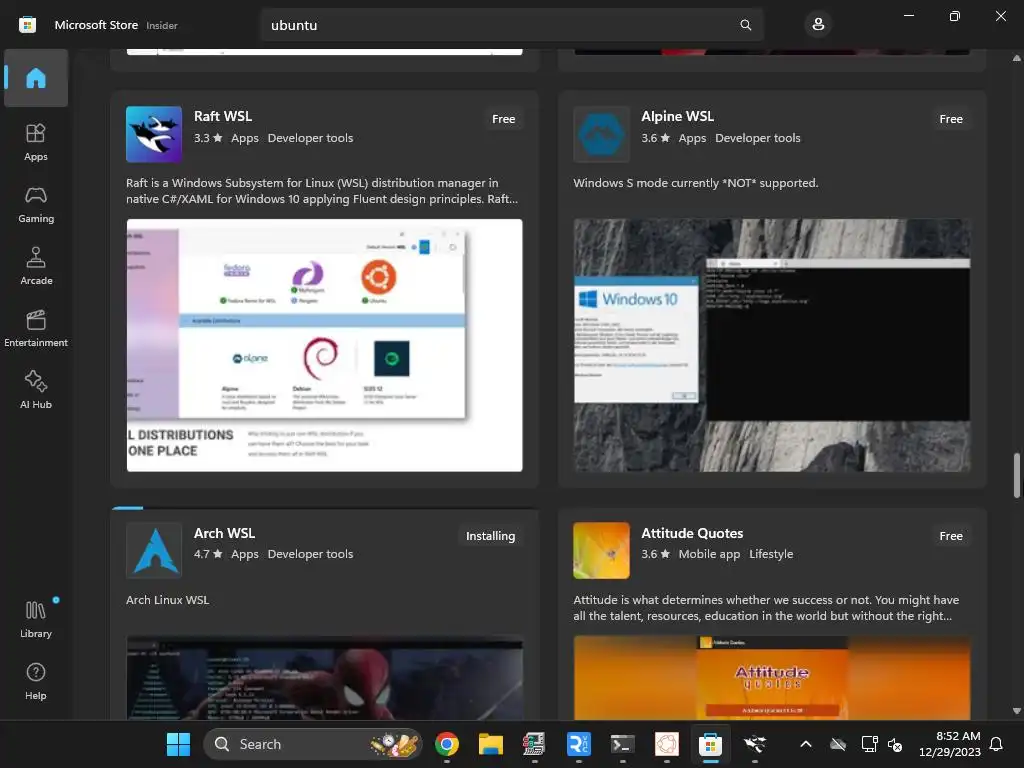
Task: Open the terminal app in the taskbar
Action: (622, 744)
